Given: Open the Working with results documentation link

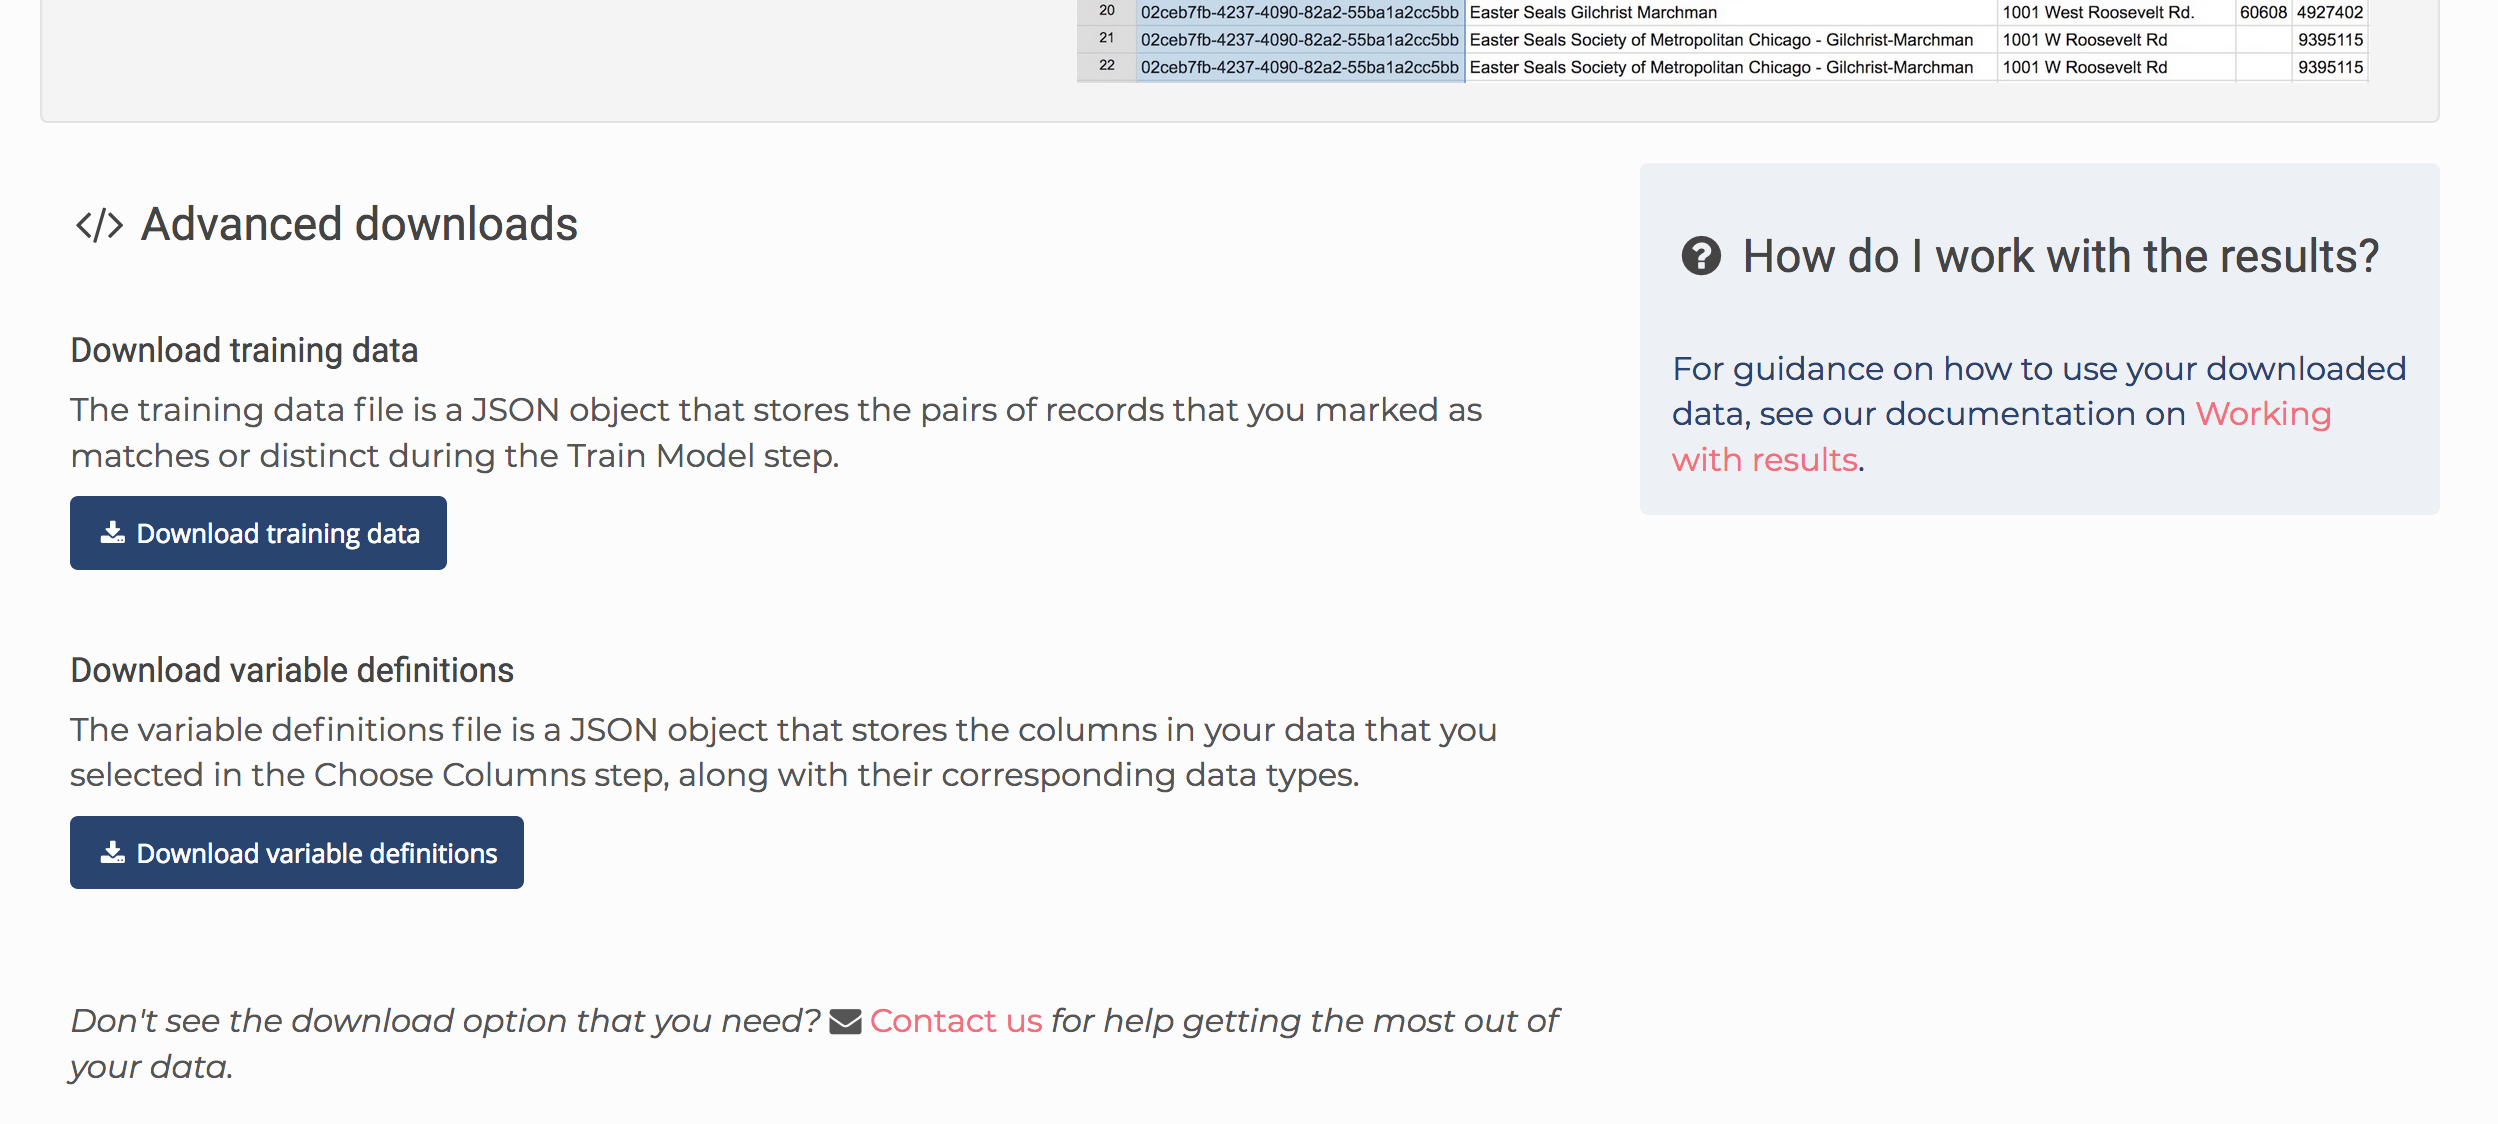Looking at the screenshot, I should click(2000, 437).
